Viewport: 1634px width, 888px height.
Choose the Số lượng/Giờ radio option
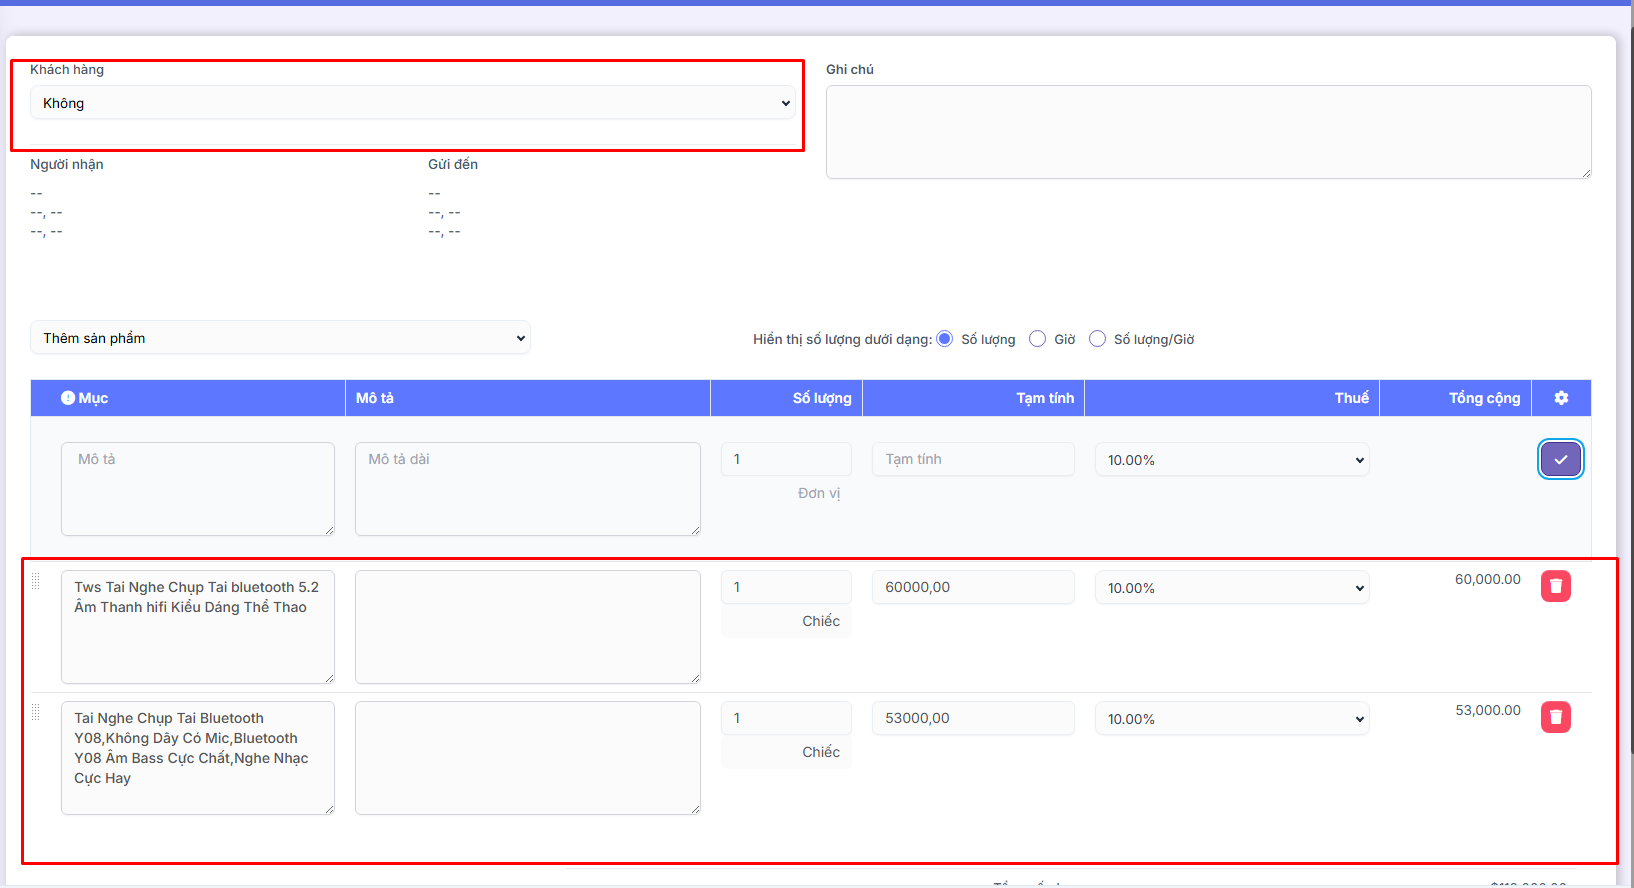[x=1097, y=339]
